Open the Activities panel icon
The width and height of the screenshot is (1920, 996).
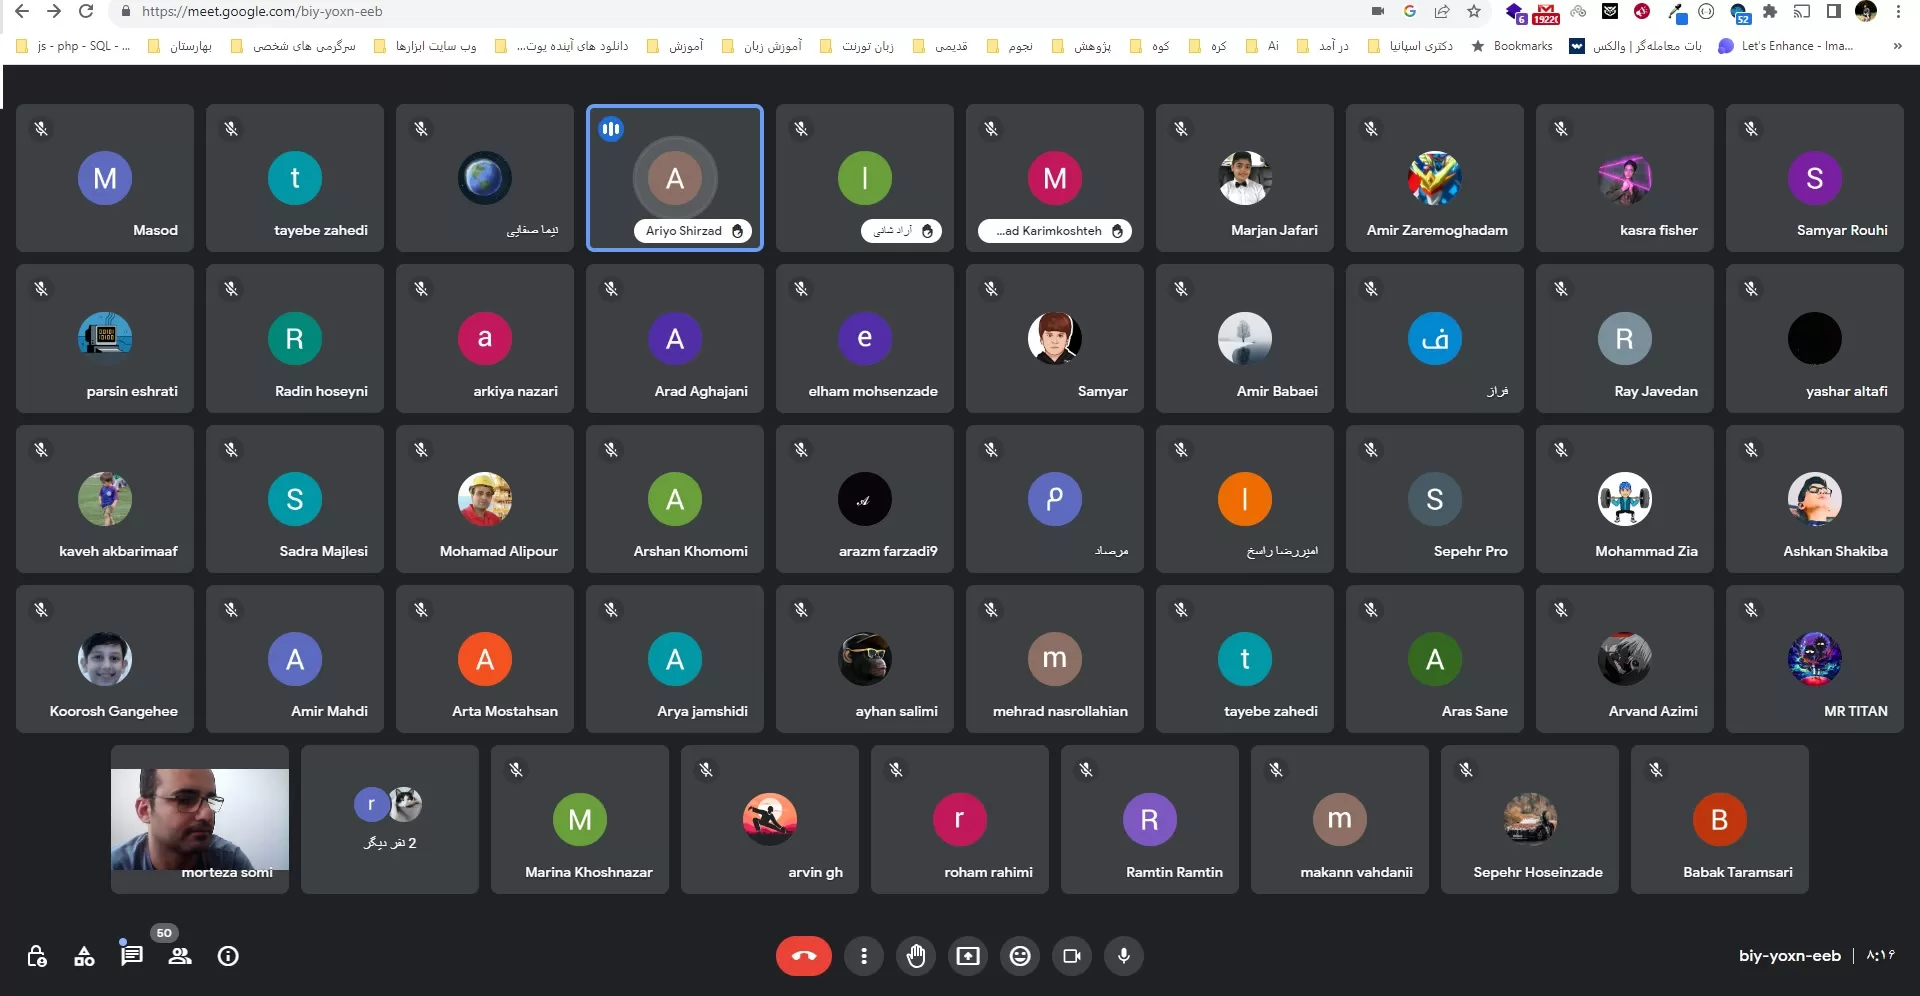85,956
